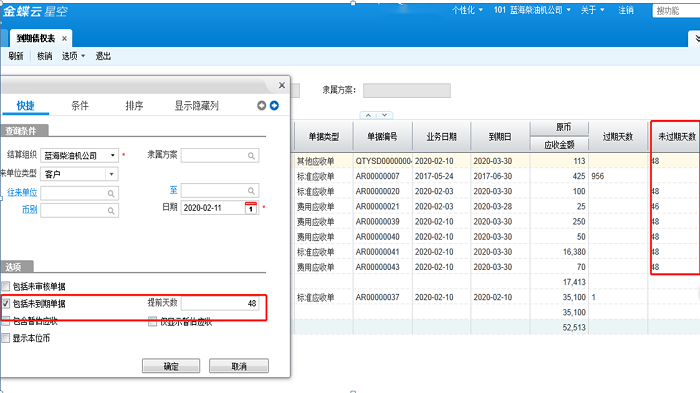Viewport: 700px width, 393px height.
Task: Sort by 业务日期 column header
Action: tap(442, 136)
